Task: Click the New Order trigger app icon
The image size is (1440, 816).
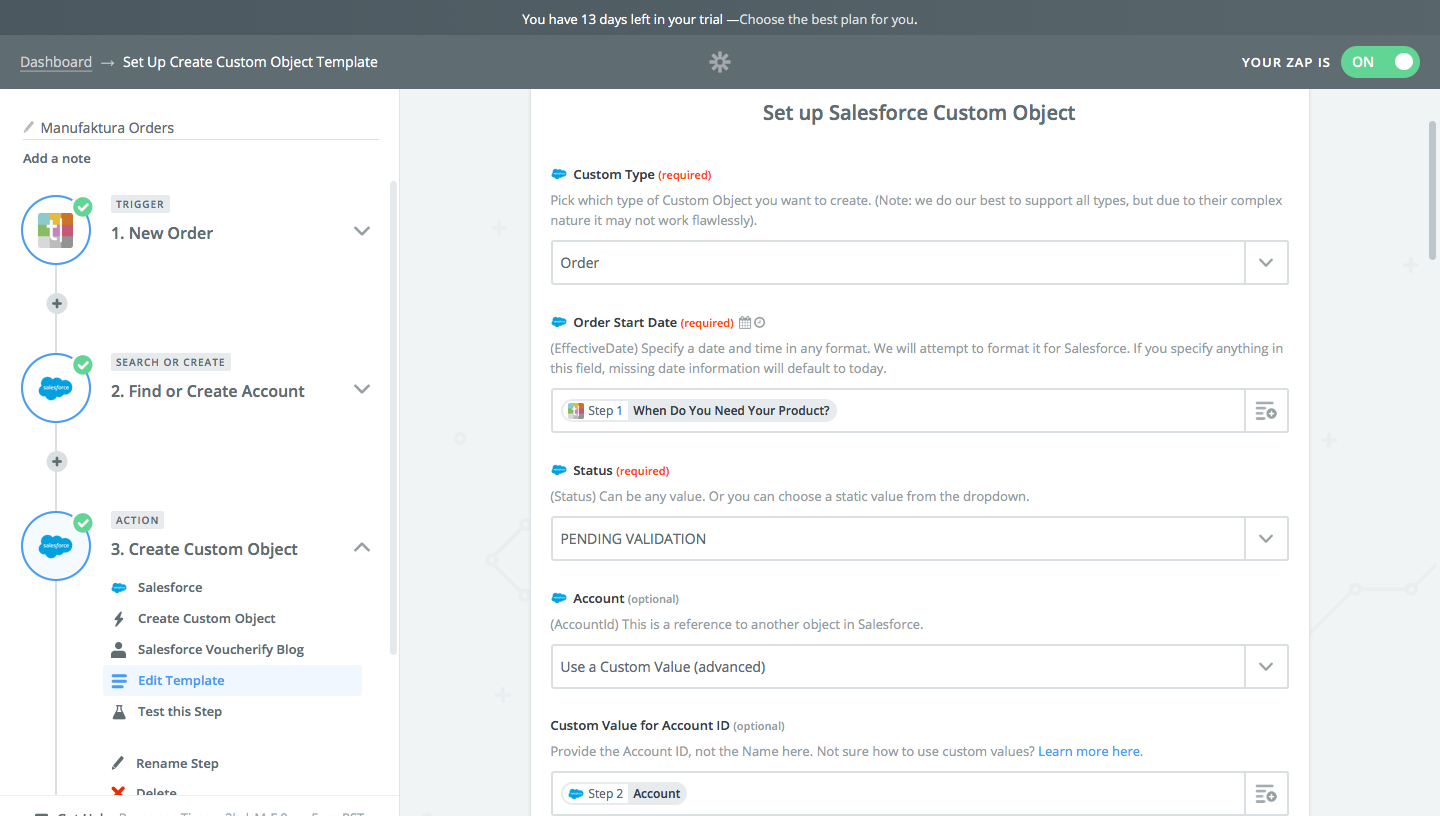Action: tap(56, 231)
